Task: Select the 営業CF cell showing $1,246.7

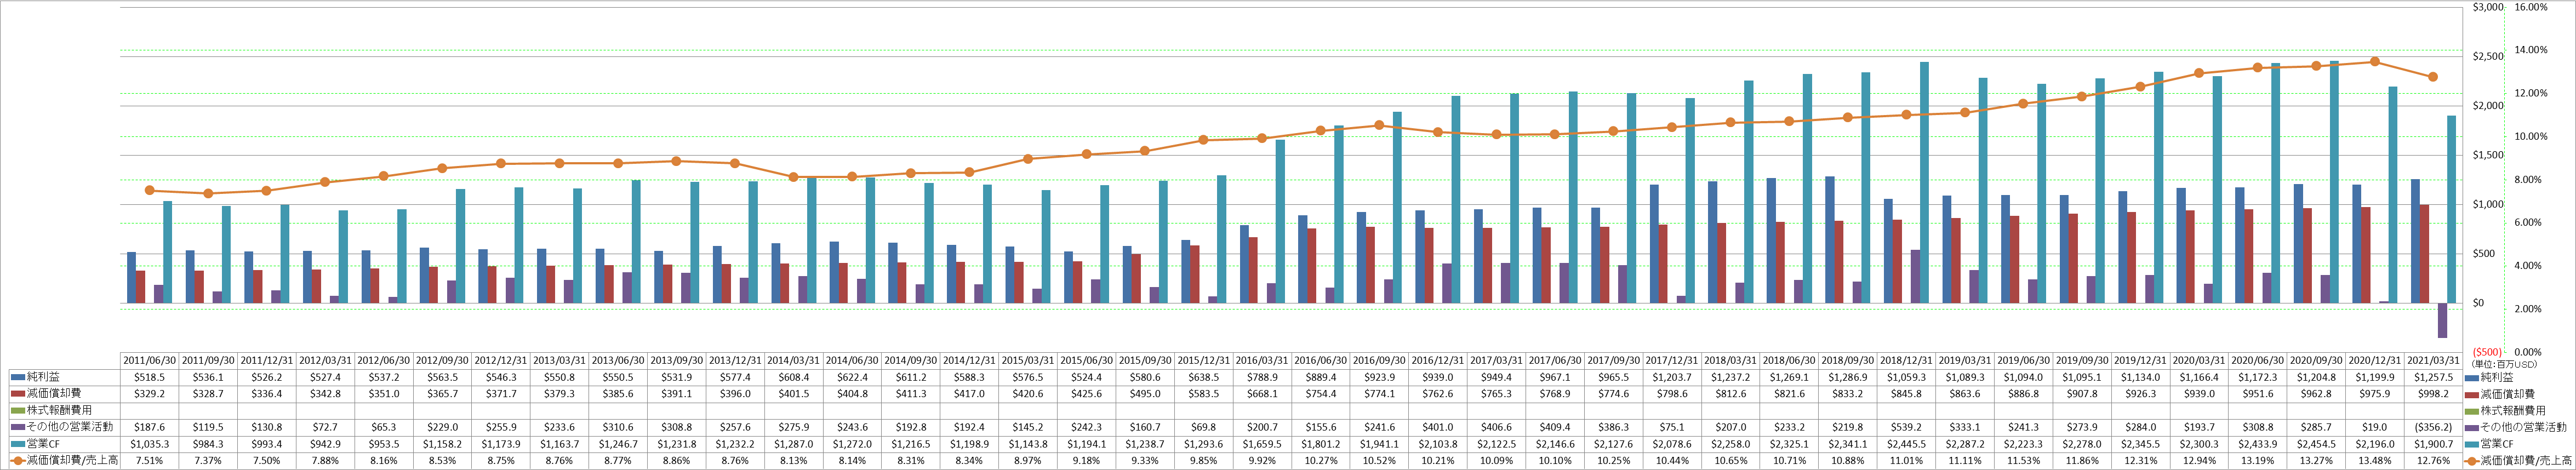Action: pos(617,443)
